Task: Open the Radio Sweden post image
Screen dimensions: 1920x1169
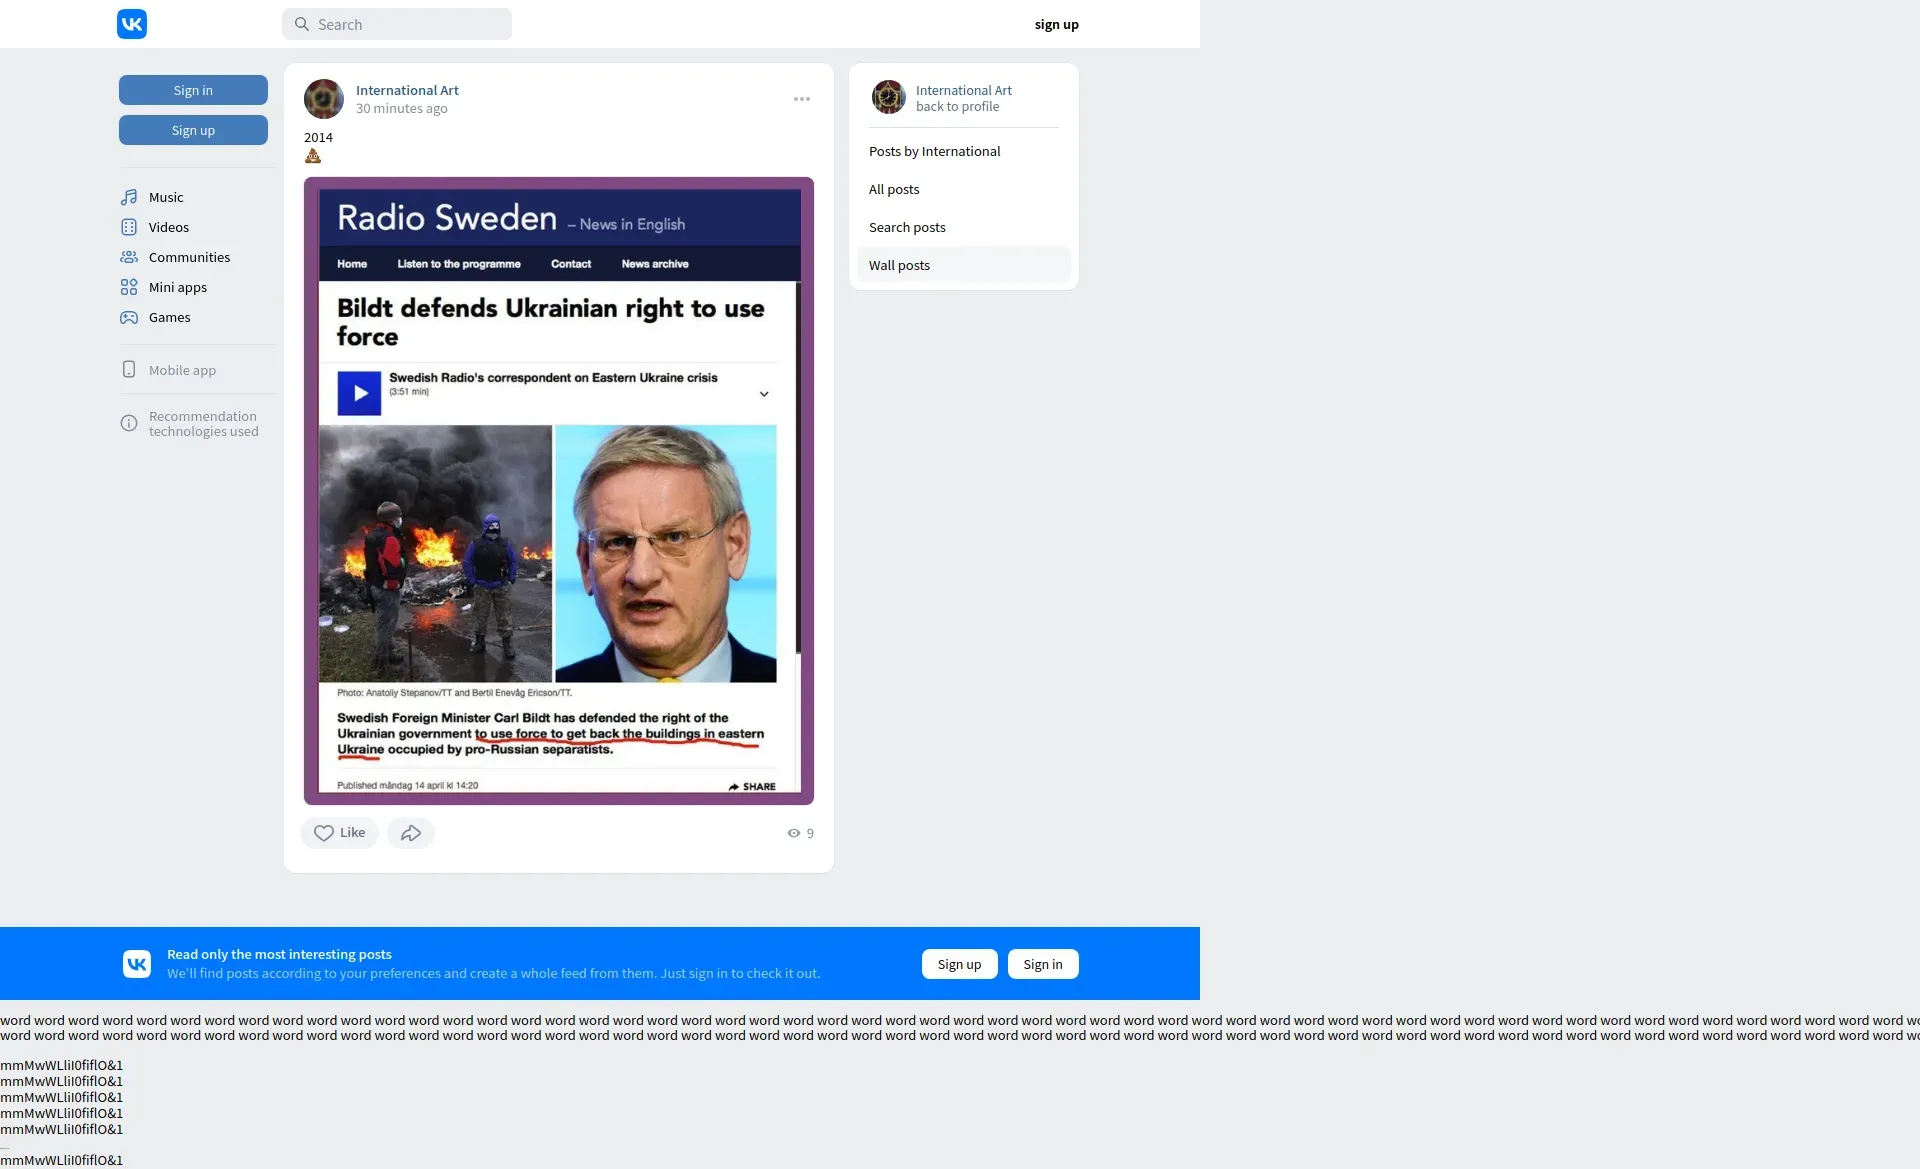Action: click(559, 491)
